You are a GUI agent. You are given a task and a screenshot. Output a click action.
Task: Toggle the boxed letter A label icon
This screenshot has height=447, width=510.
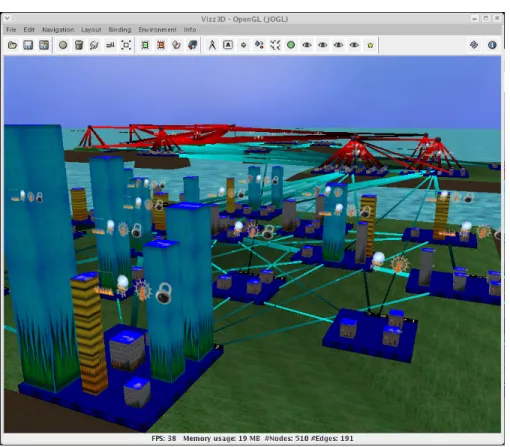click(228, 45)
